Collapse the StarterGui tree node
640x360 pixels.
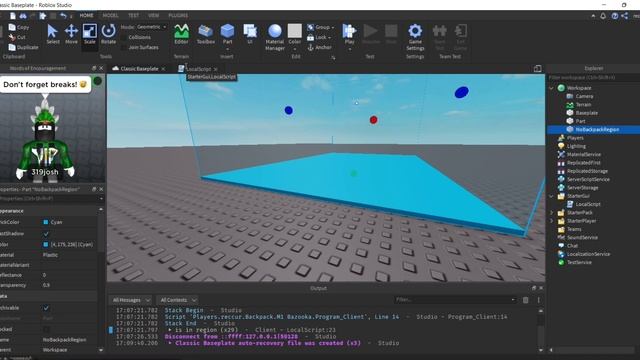(551, 196)
